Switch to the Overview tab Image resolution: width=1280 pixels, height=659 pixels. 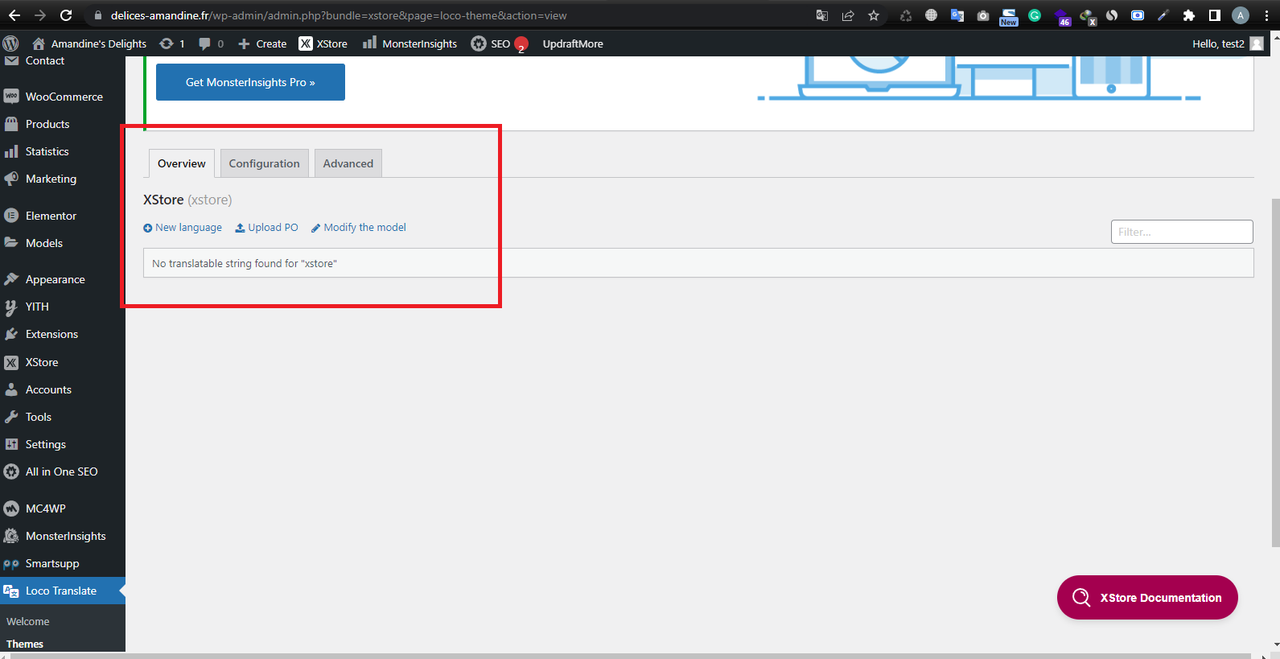tap(181, 163)
